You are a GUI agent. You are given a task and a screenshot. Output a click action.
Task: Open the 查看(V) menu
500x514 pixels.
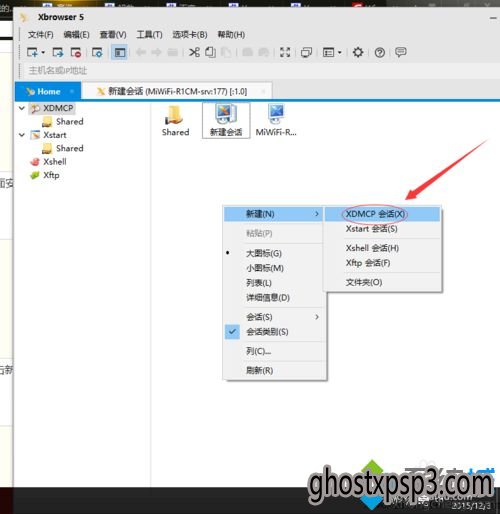113,35
